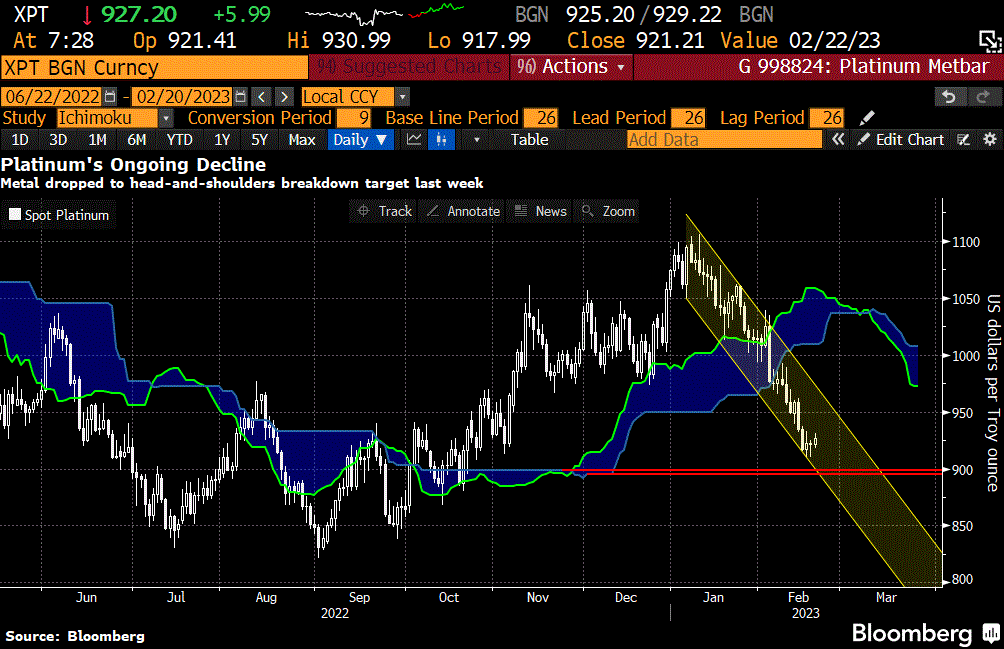Select the candlestick chart type icon

point(441,140)
